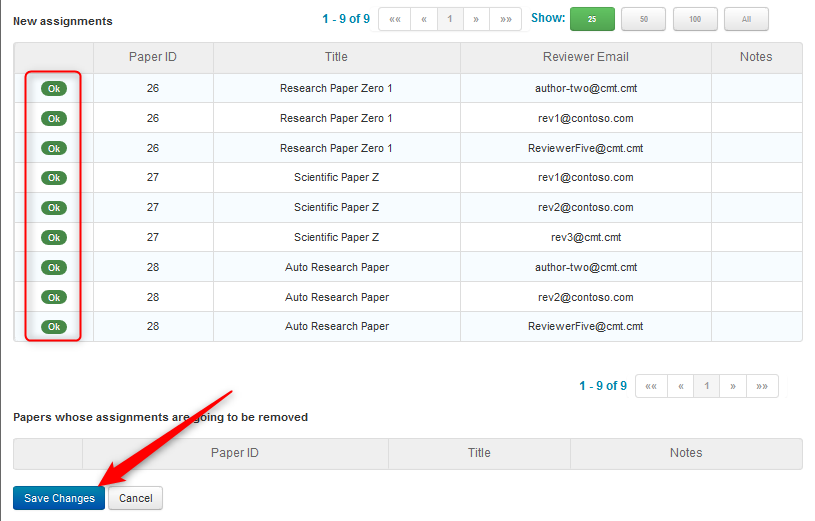Click '1 - 9 of 9' count above table
Image resolution: width=815 pixels, height=521 pixels.
point(346,19)
